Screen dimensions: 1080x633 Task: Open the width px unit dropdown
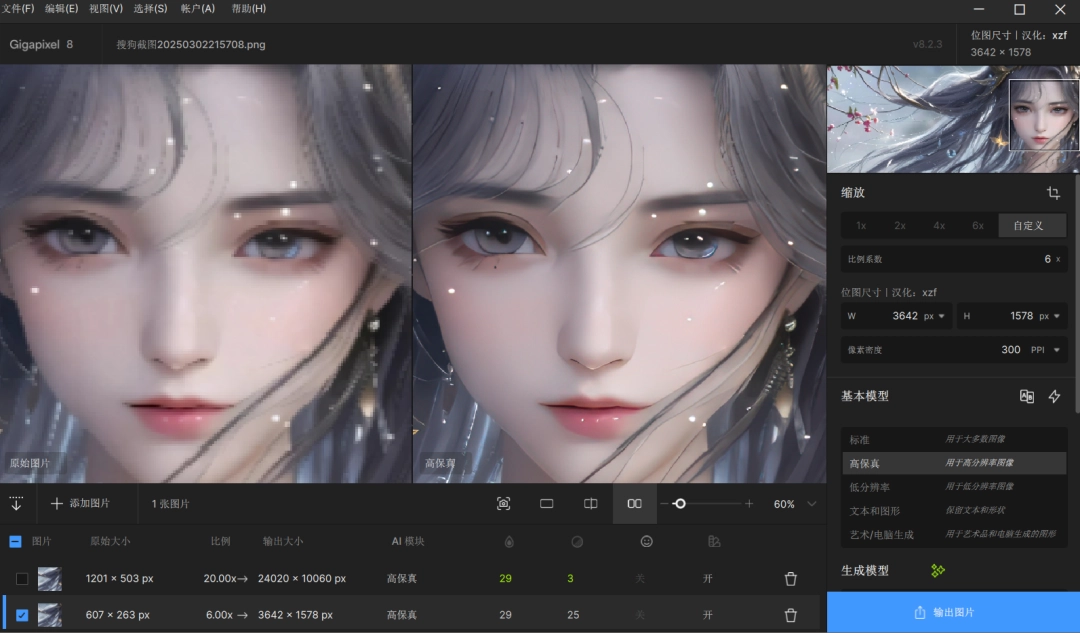[x=935, y=316]
